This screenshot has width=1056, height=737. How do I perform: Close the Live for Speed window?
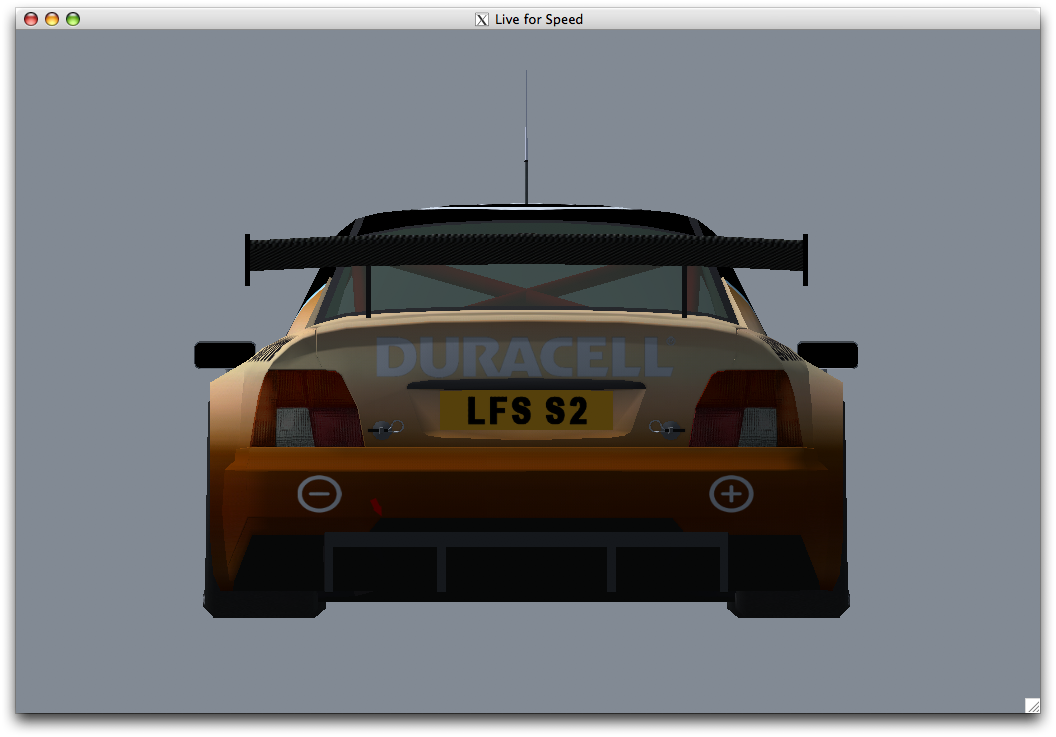[x=31, y=19]
